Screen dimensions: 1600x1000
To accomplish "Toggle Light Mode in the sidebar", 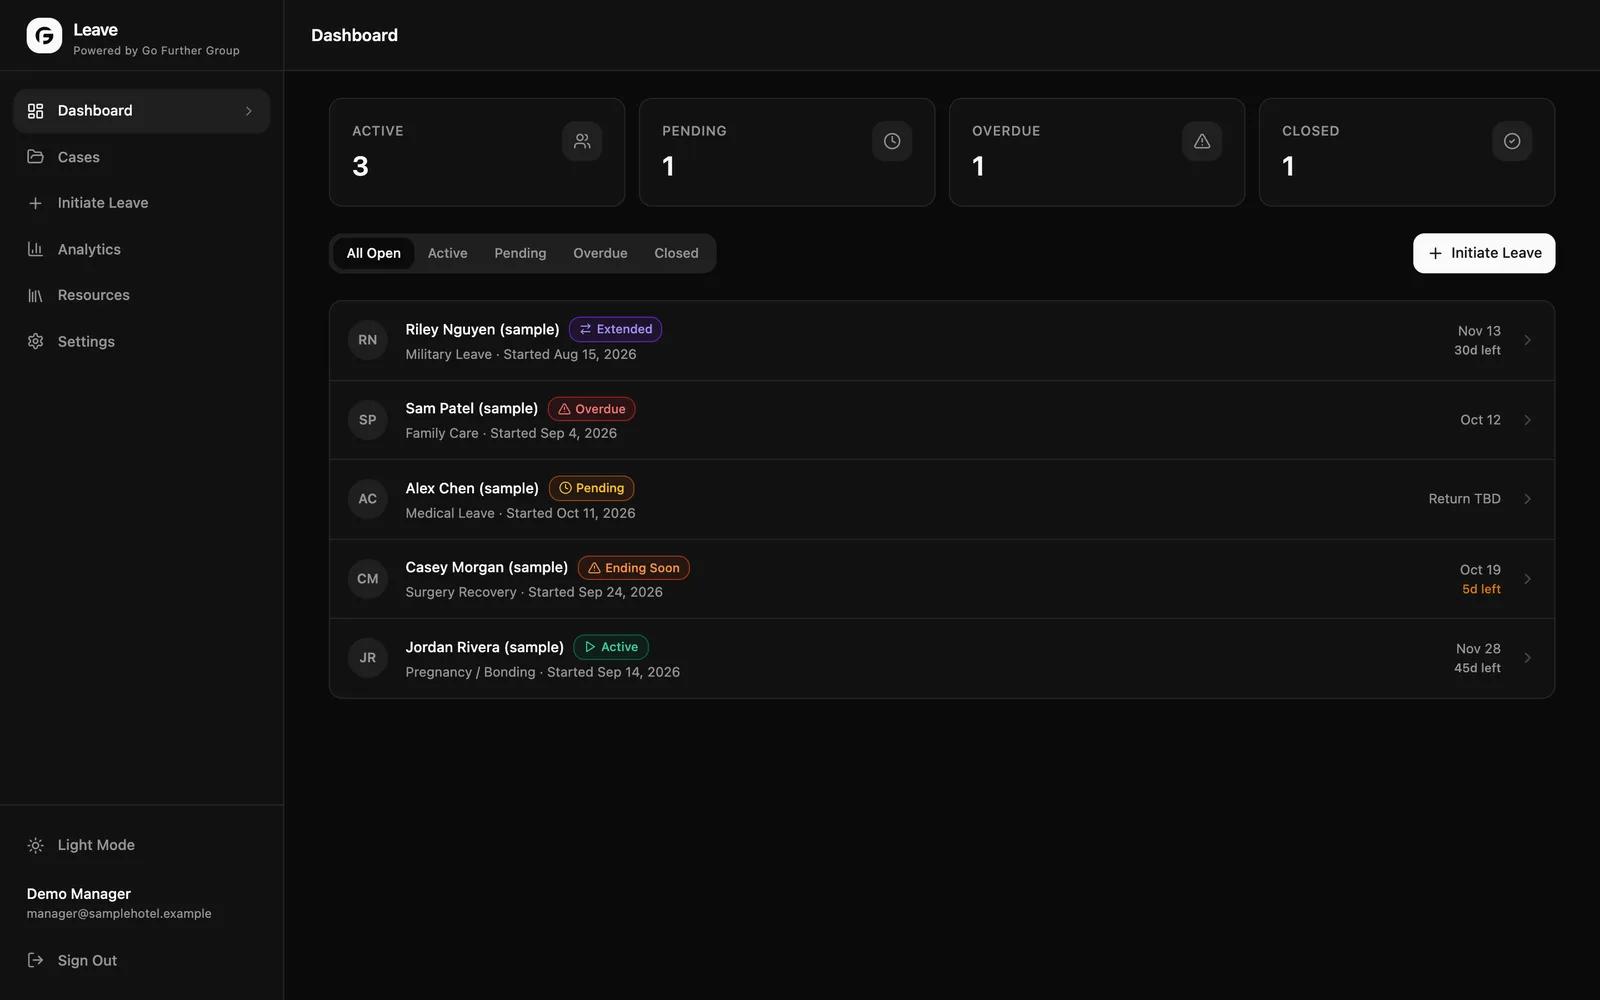I will (142, 845).
